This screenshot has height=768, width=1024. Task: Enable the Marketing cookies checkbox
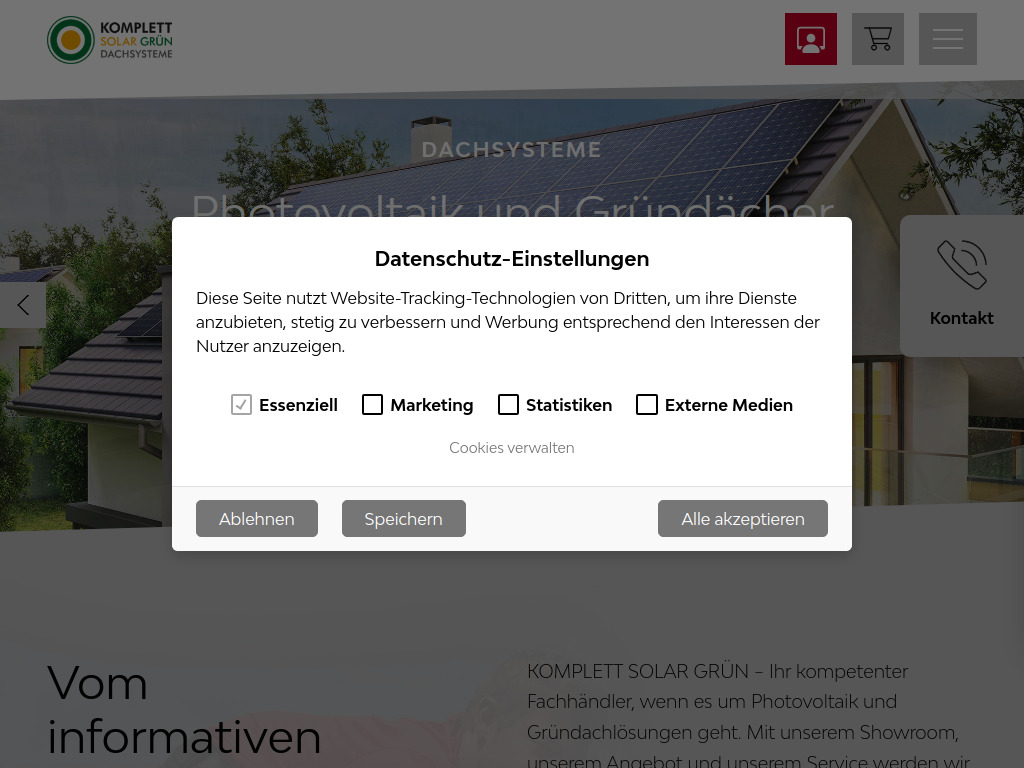[x=372, y=404]
